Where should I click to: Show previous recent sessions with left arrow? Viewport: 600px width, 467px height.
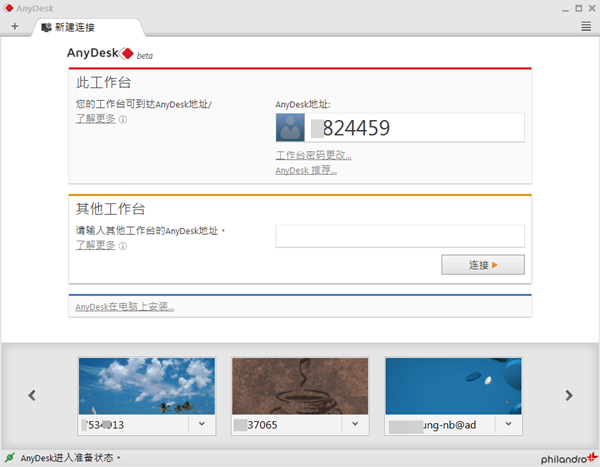[32, 395]
